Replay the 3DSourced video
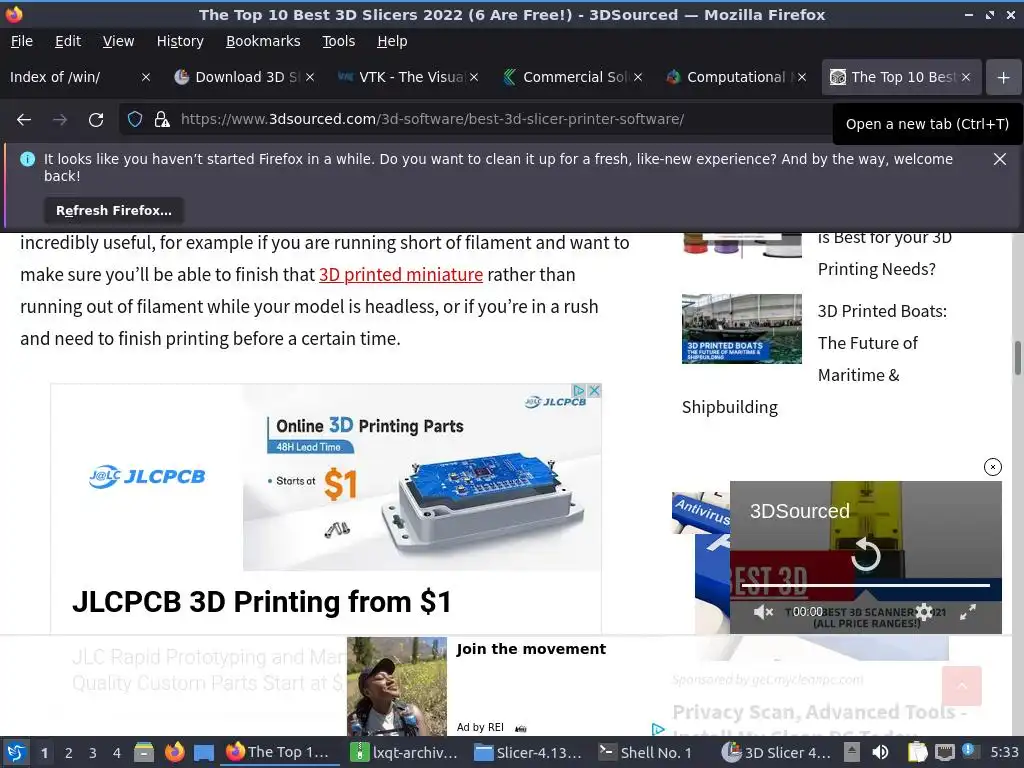 (866, 554)
